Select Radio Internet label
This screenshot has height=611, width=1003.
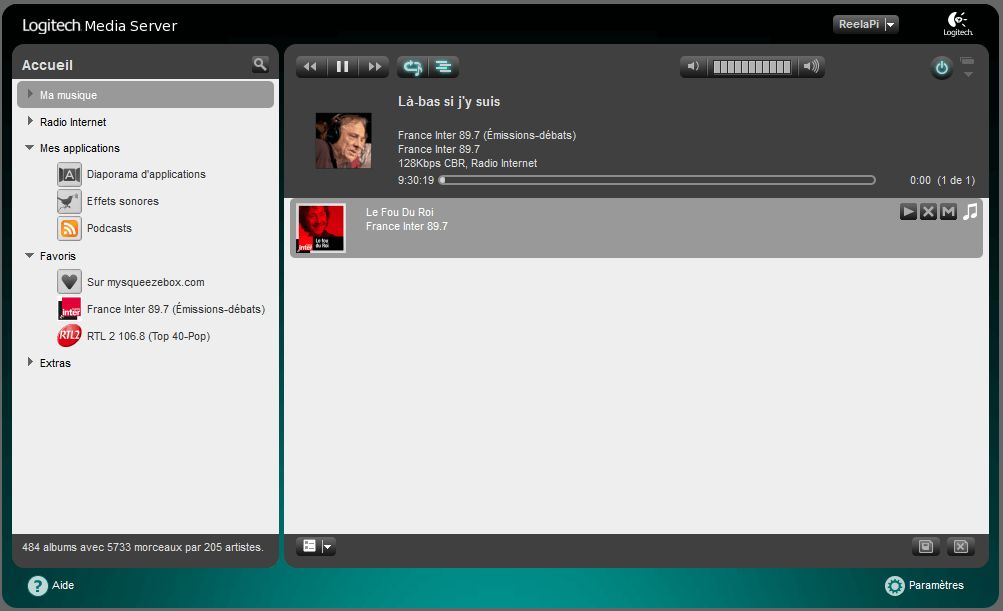[x=73, y=122]
